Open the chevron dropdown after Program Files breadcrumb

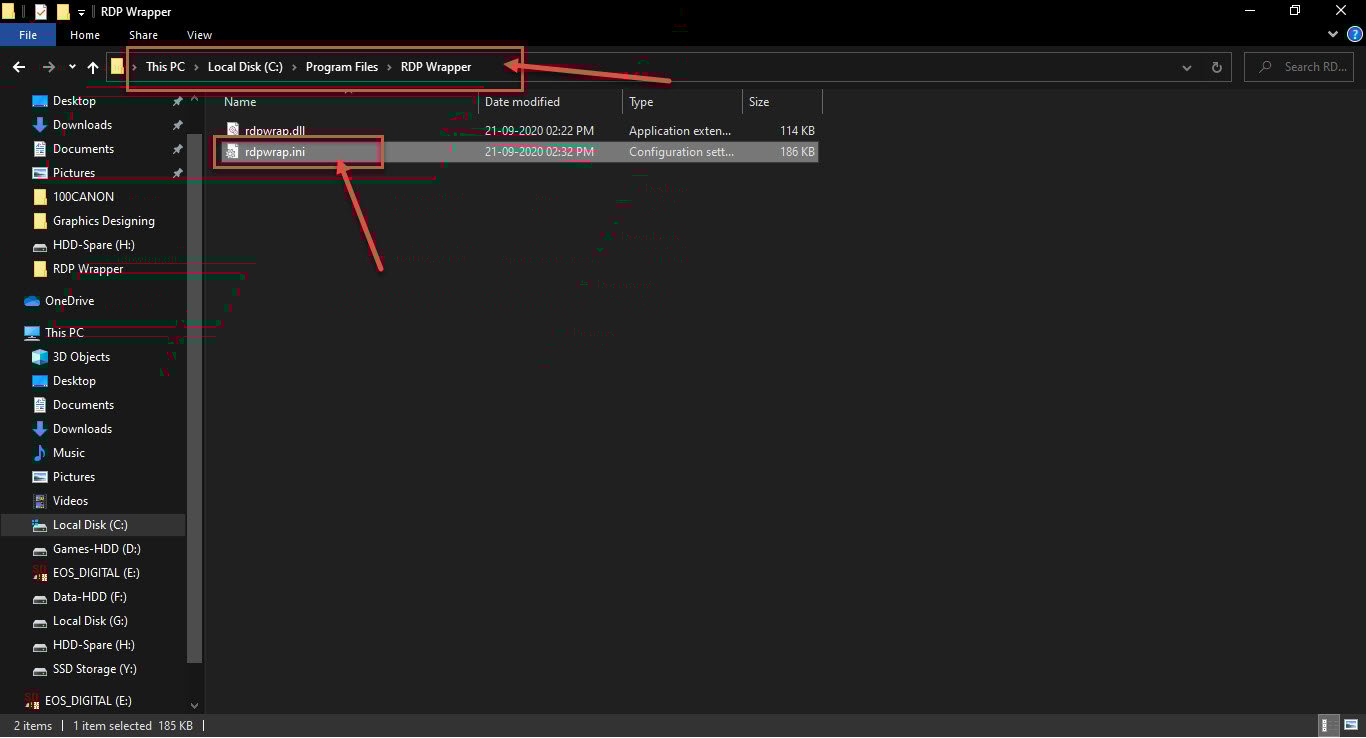[390, 67]
